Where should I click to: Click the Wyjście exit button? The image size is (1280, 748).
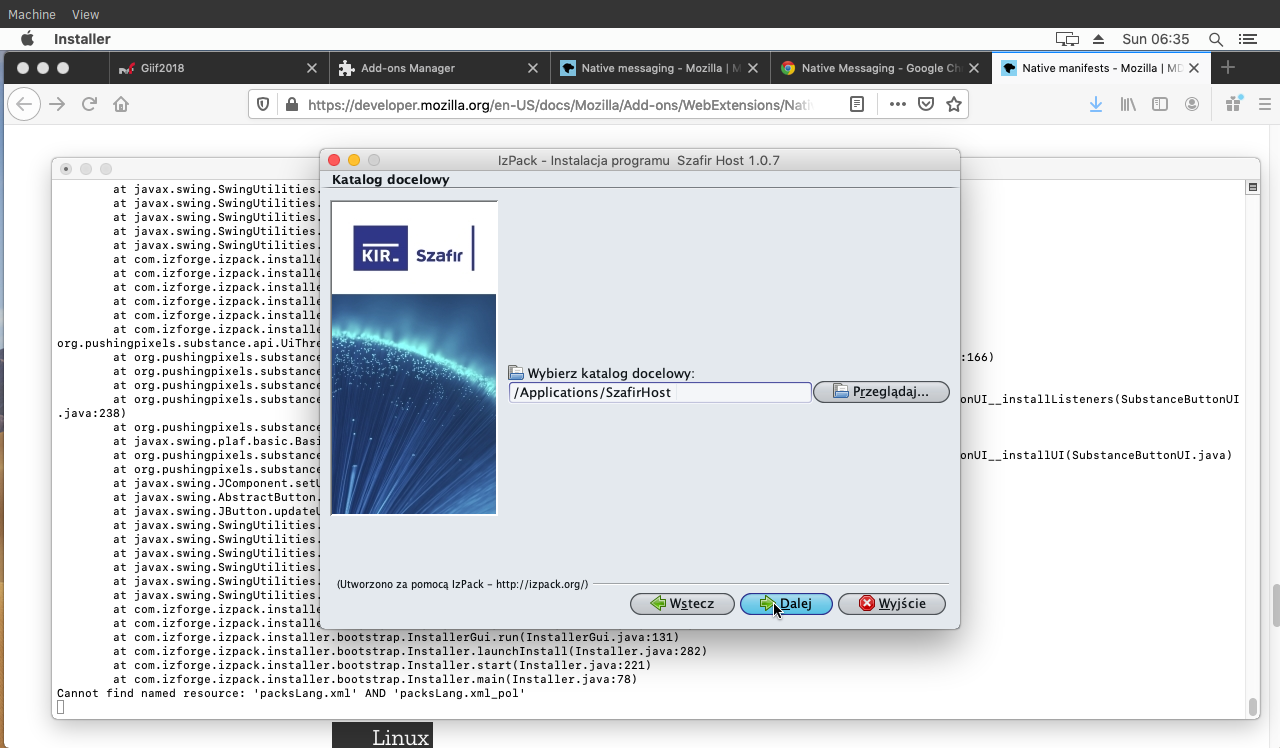pyautogui.click(x=891, y=604)
